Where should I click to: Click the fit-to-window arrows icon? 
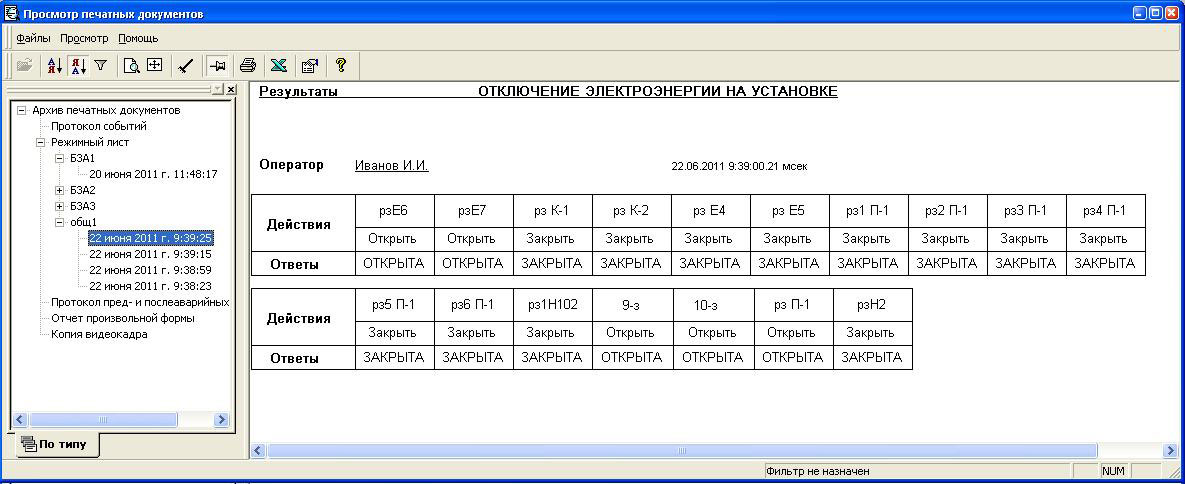point(154,66)
